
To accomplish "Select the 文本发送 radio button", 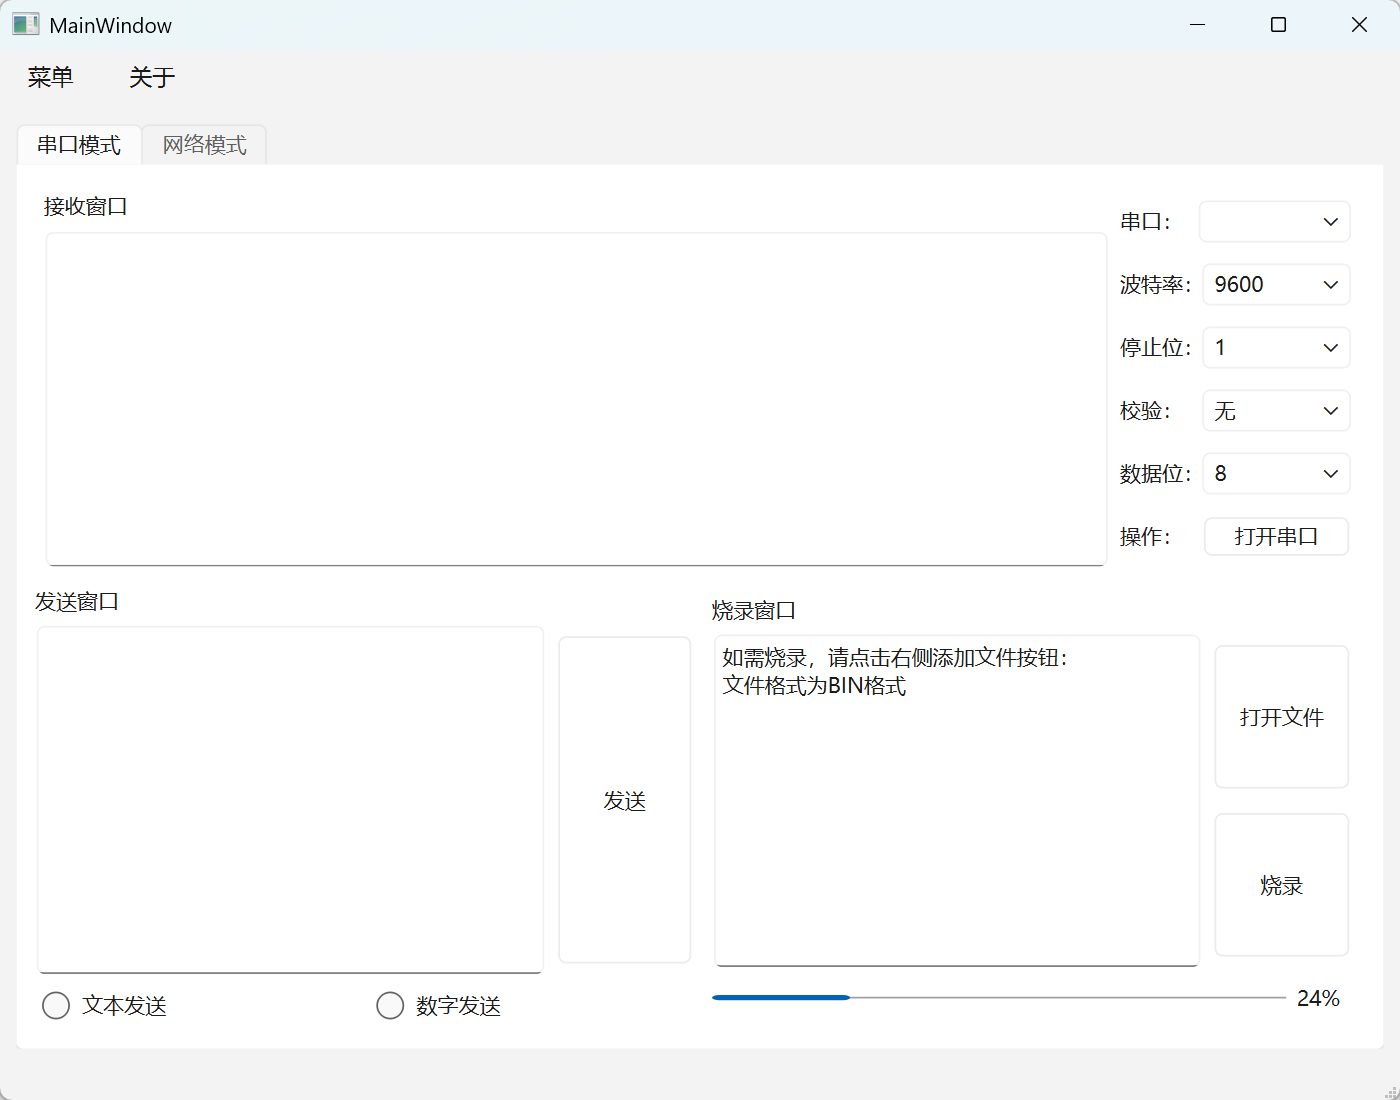I will click(x=104, y=1005).
